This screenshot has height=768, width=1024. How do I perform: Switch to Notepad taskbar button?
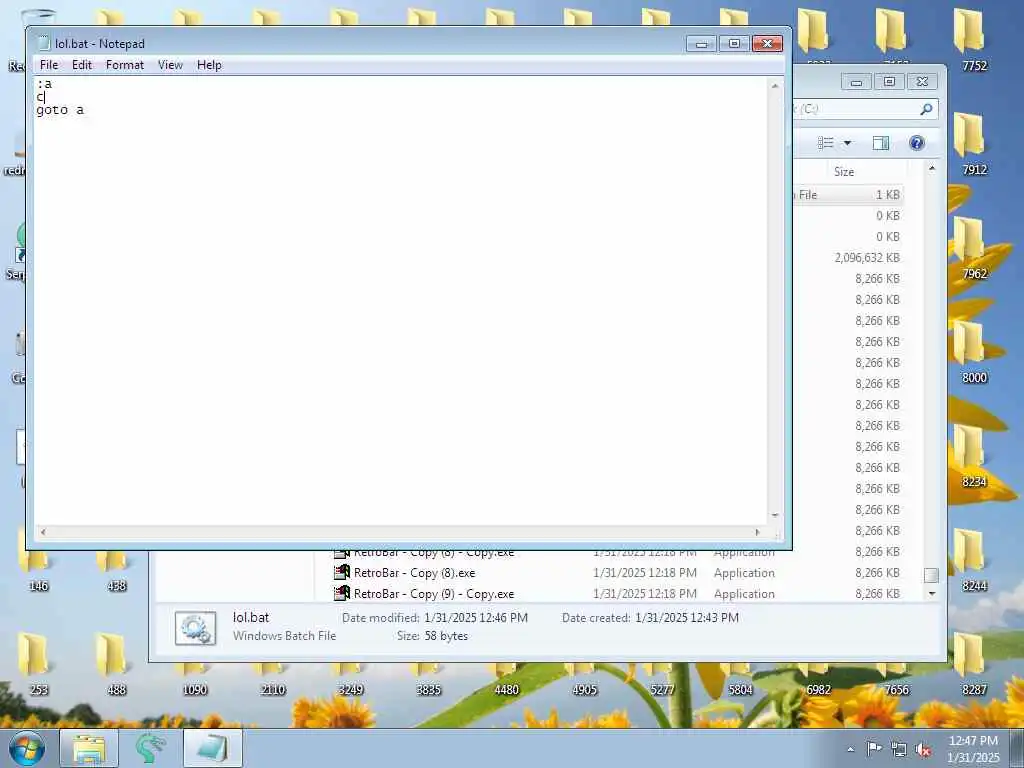(x=213, y=748)
